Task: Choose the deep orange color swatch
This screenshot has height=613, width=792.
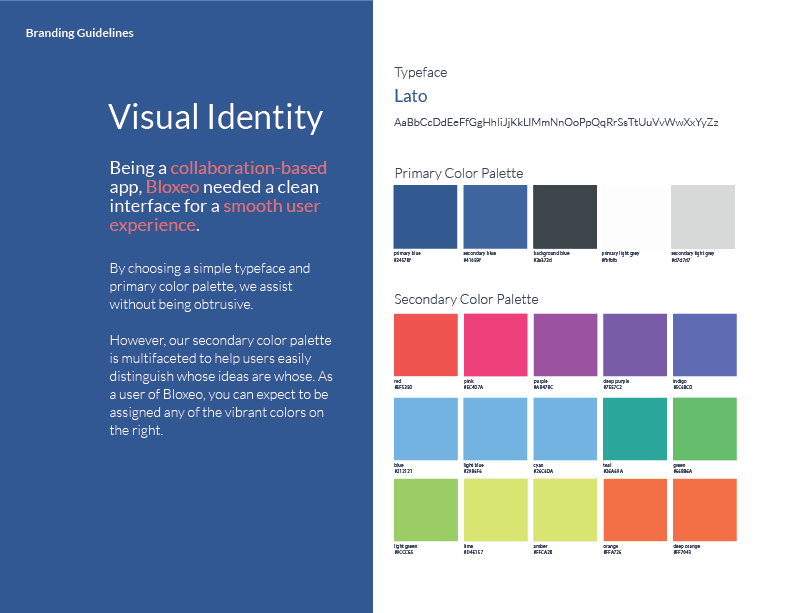Action: click(x=705, y=510)
